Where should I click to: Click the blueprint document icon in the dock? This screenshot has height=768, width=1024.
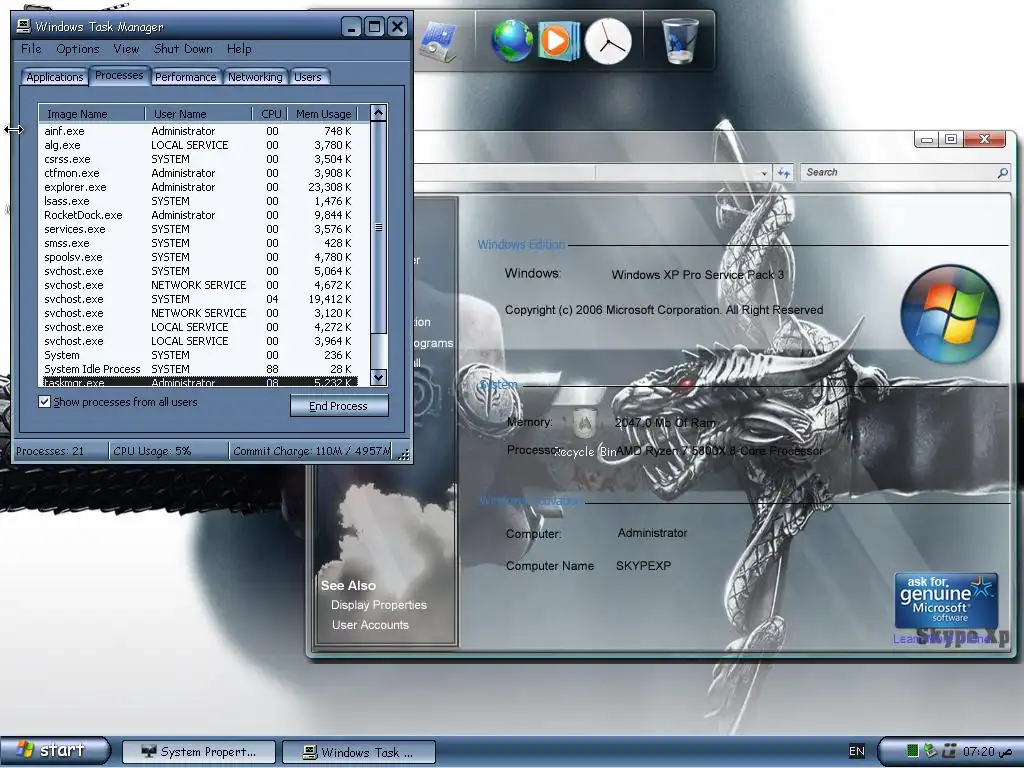(x=437, y=42)
